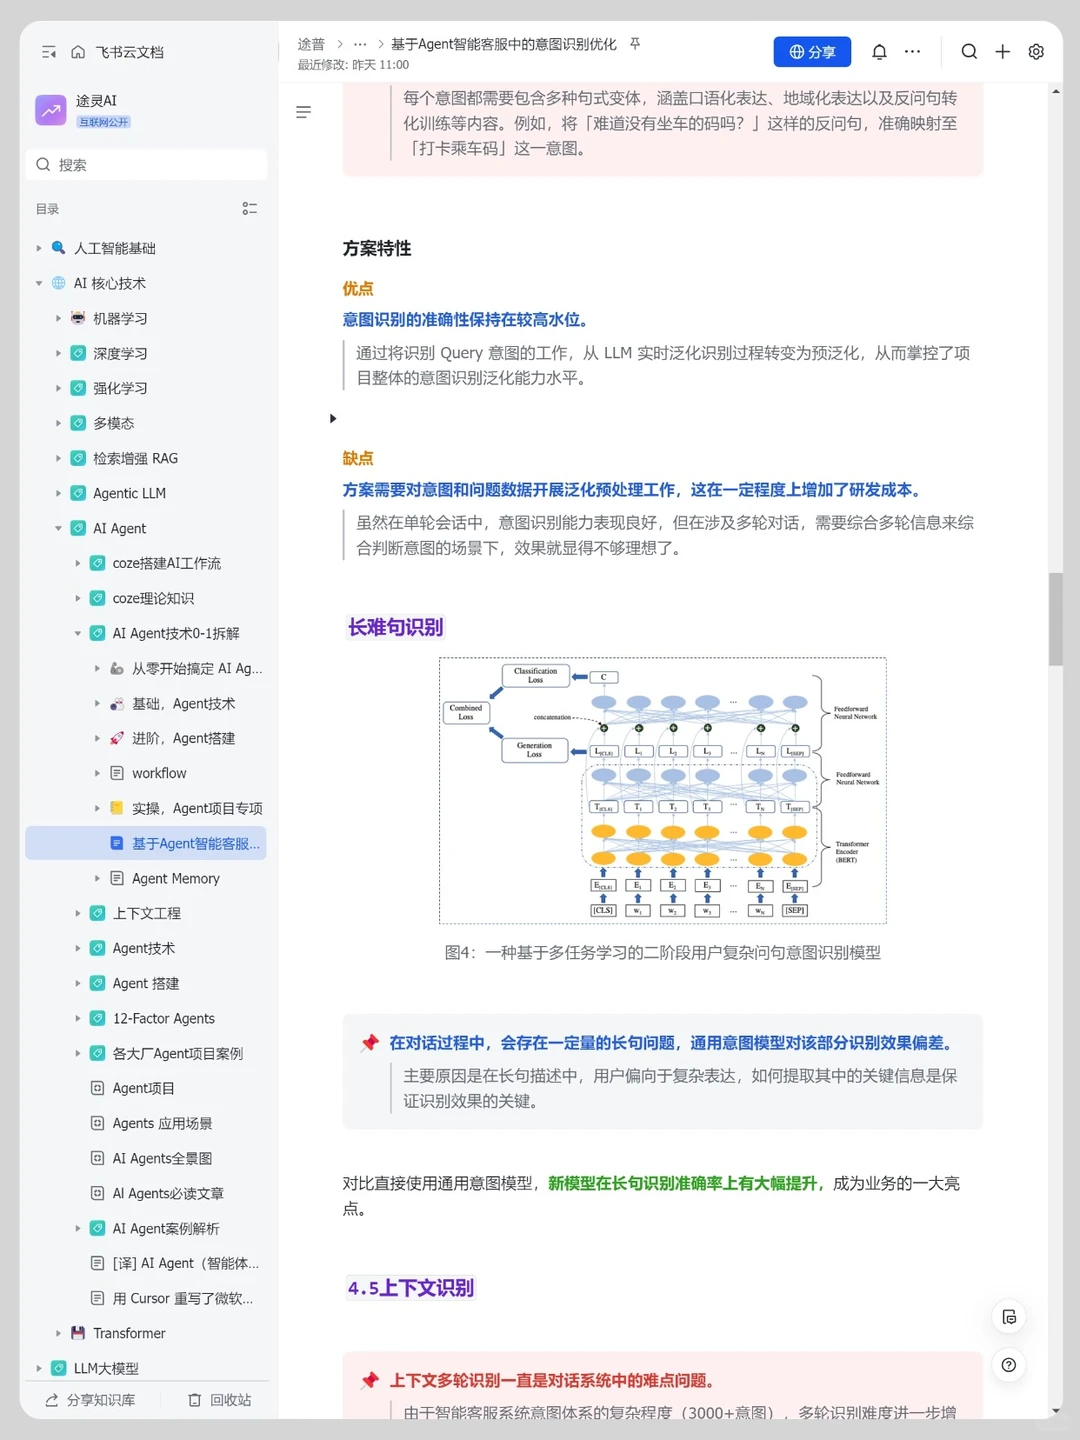The height and width of the screenshot is (1440, 1080).
Task: Open the 飞书云文档 home link
Action: [129, 52]
